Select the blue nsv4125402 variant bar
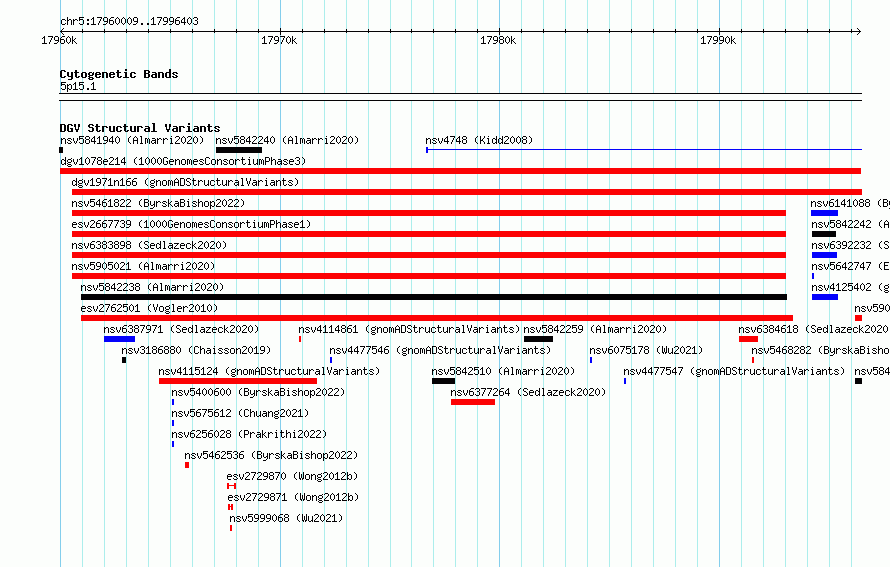Screen dimensions: 890x567 825,297
